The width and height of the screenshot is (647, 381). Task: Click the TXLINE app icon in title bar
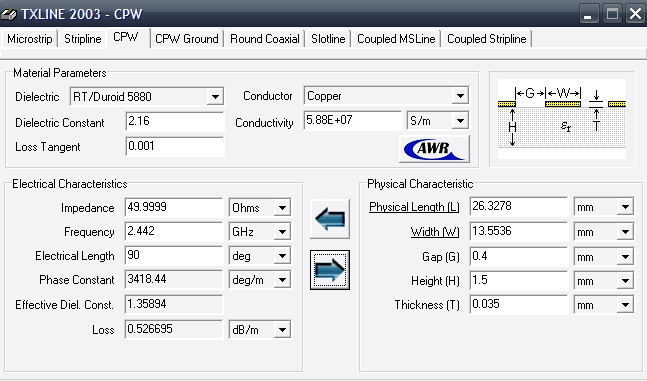[x=9, y=14]
